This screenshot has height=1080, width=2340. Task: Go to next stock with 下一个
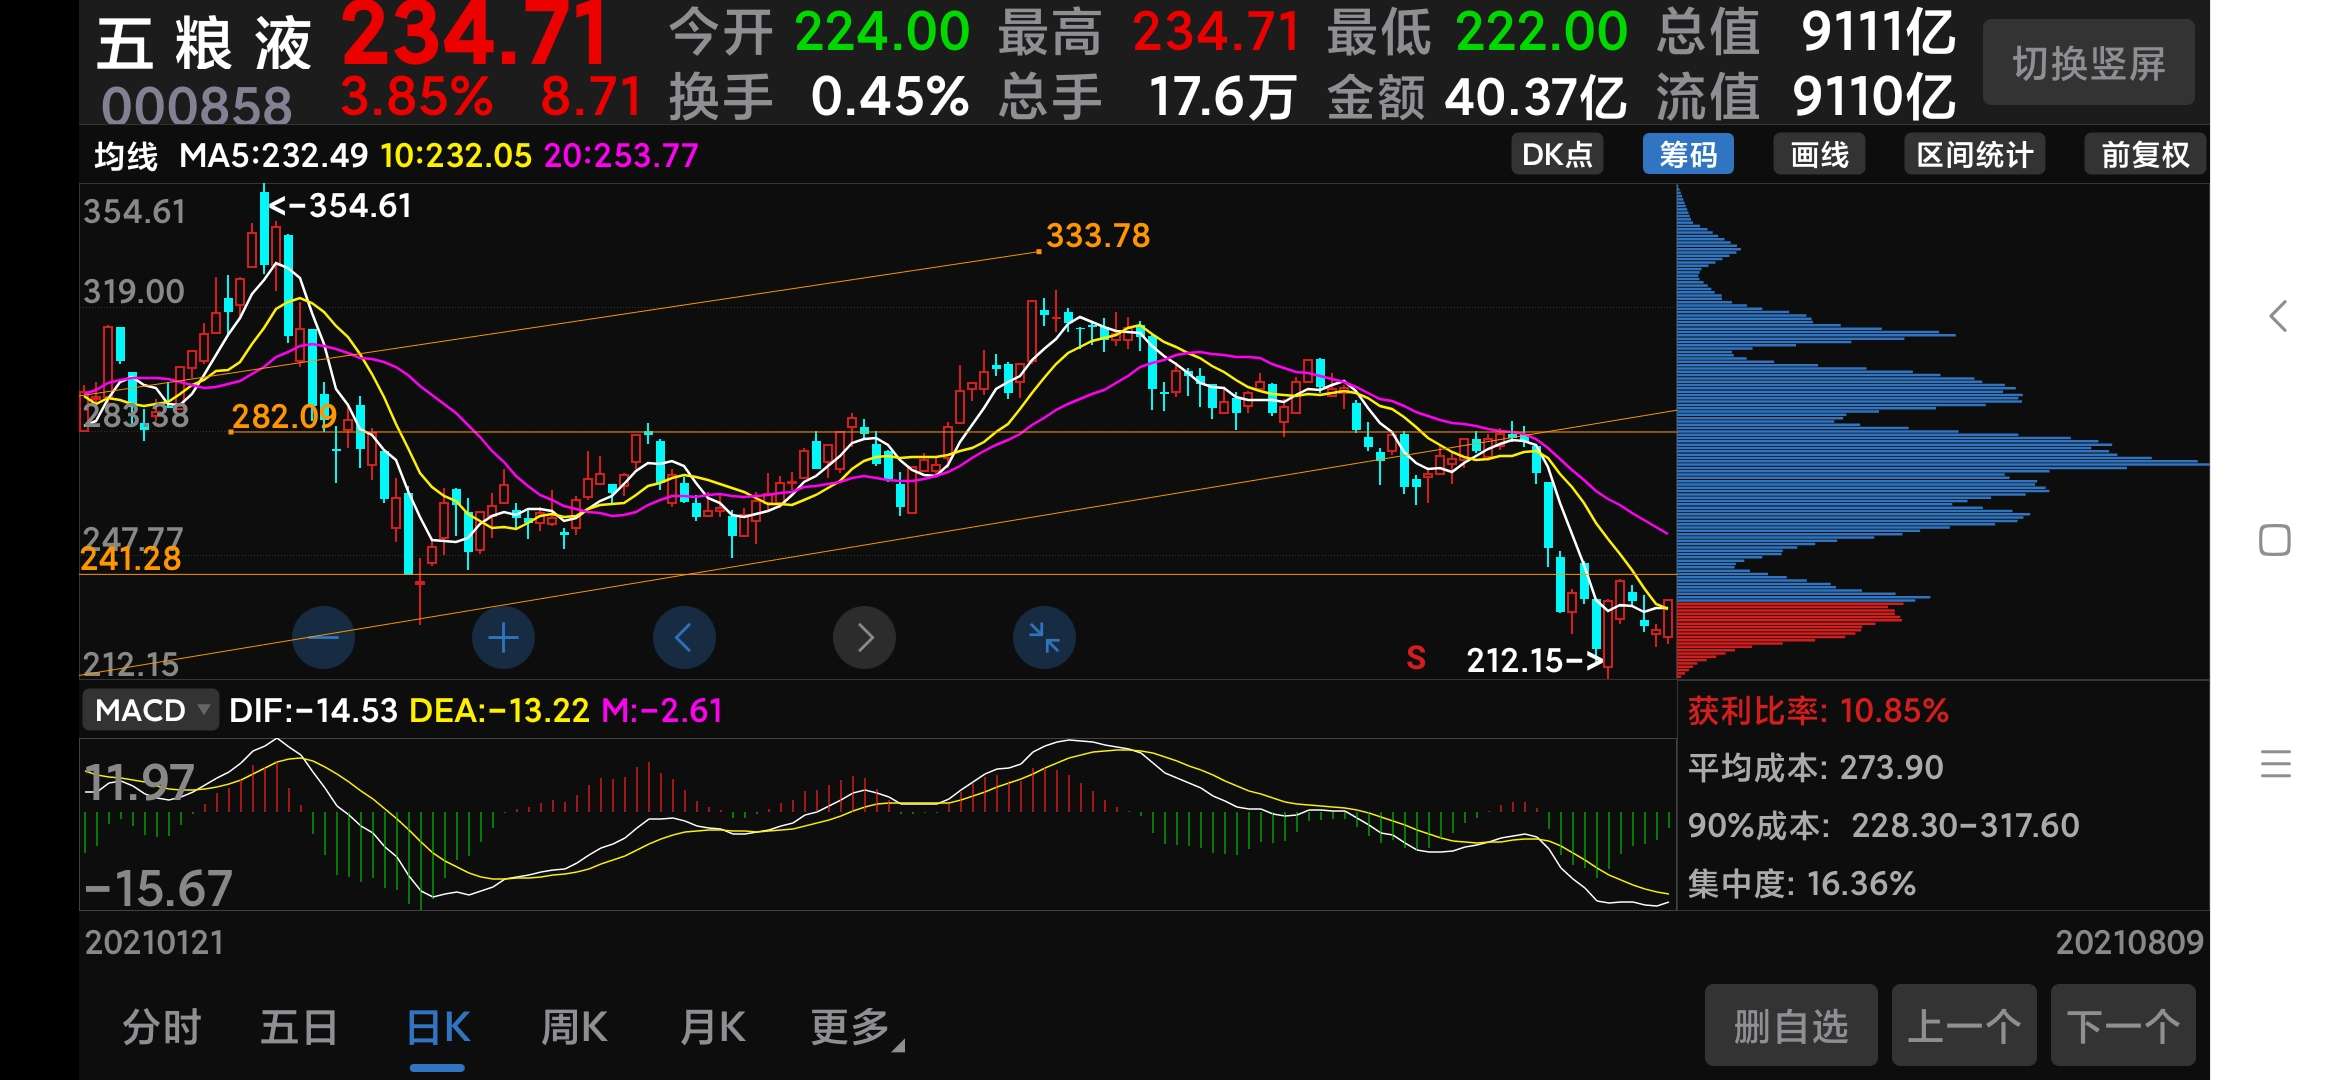(2123, 1025)
